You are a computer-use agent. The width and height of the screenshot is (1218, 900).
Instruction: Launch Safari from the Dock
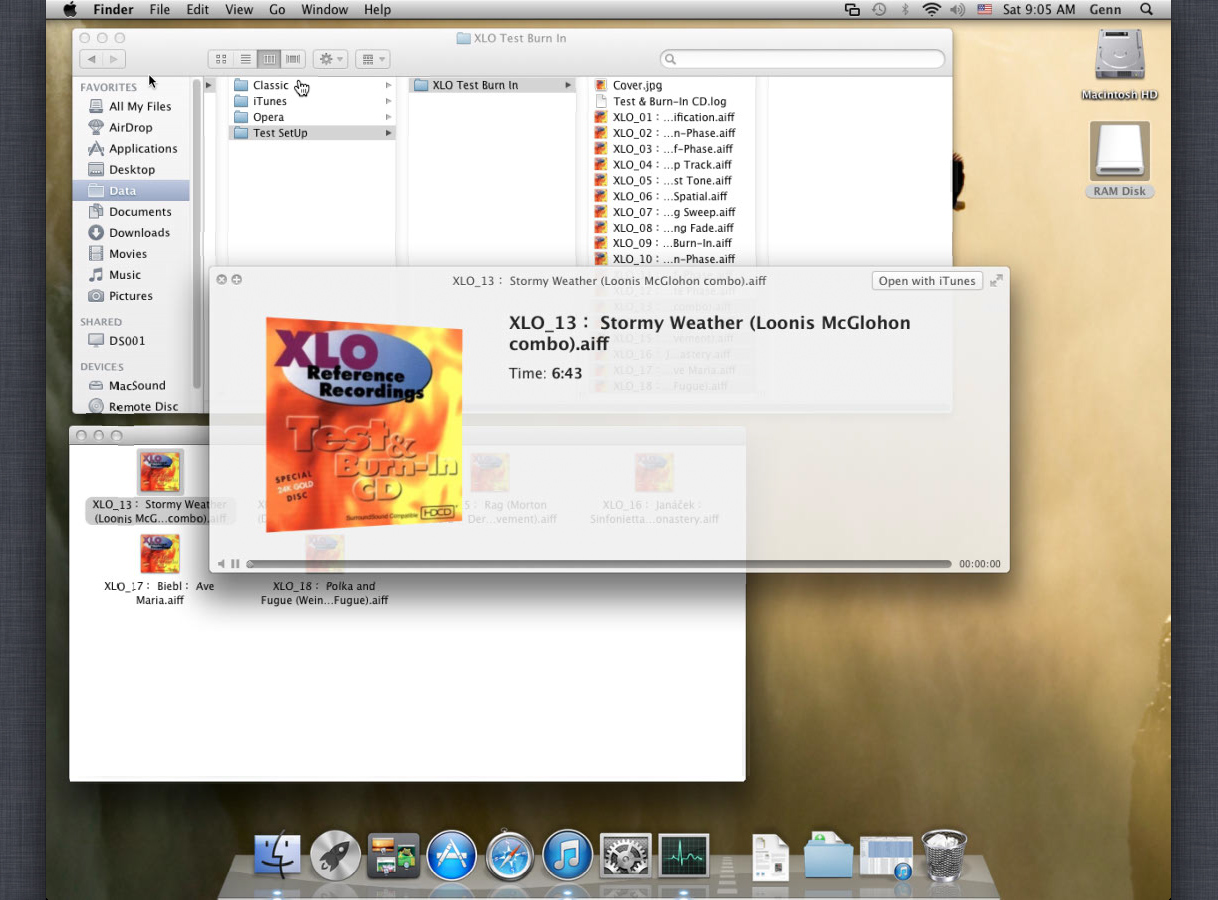coord(509,855)
